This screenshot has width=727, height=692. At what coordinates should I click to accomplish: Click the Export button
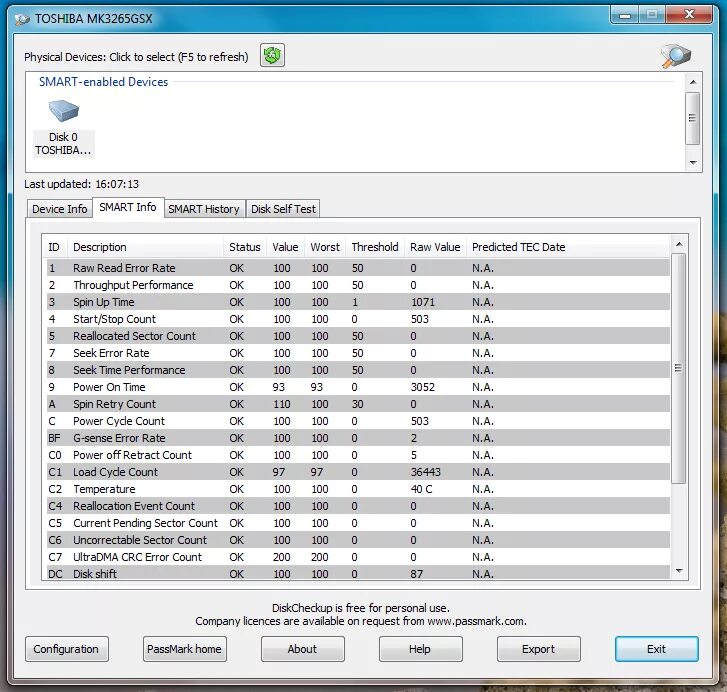(x=538, y=649)
